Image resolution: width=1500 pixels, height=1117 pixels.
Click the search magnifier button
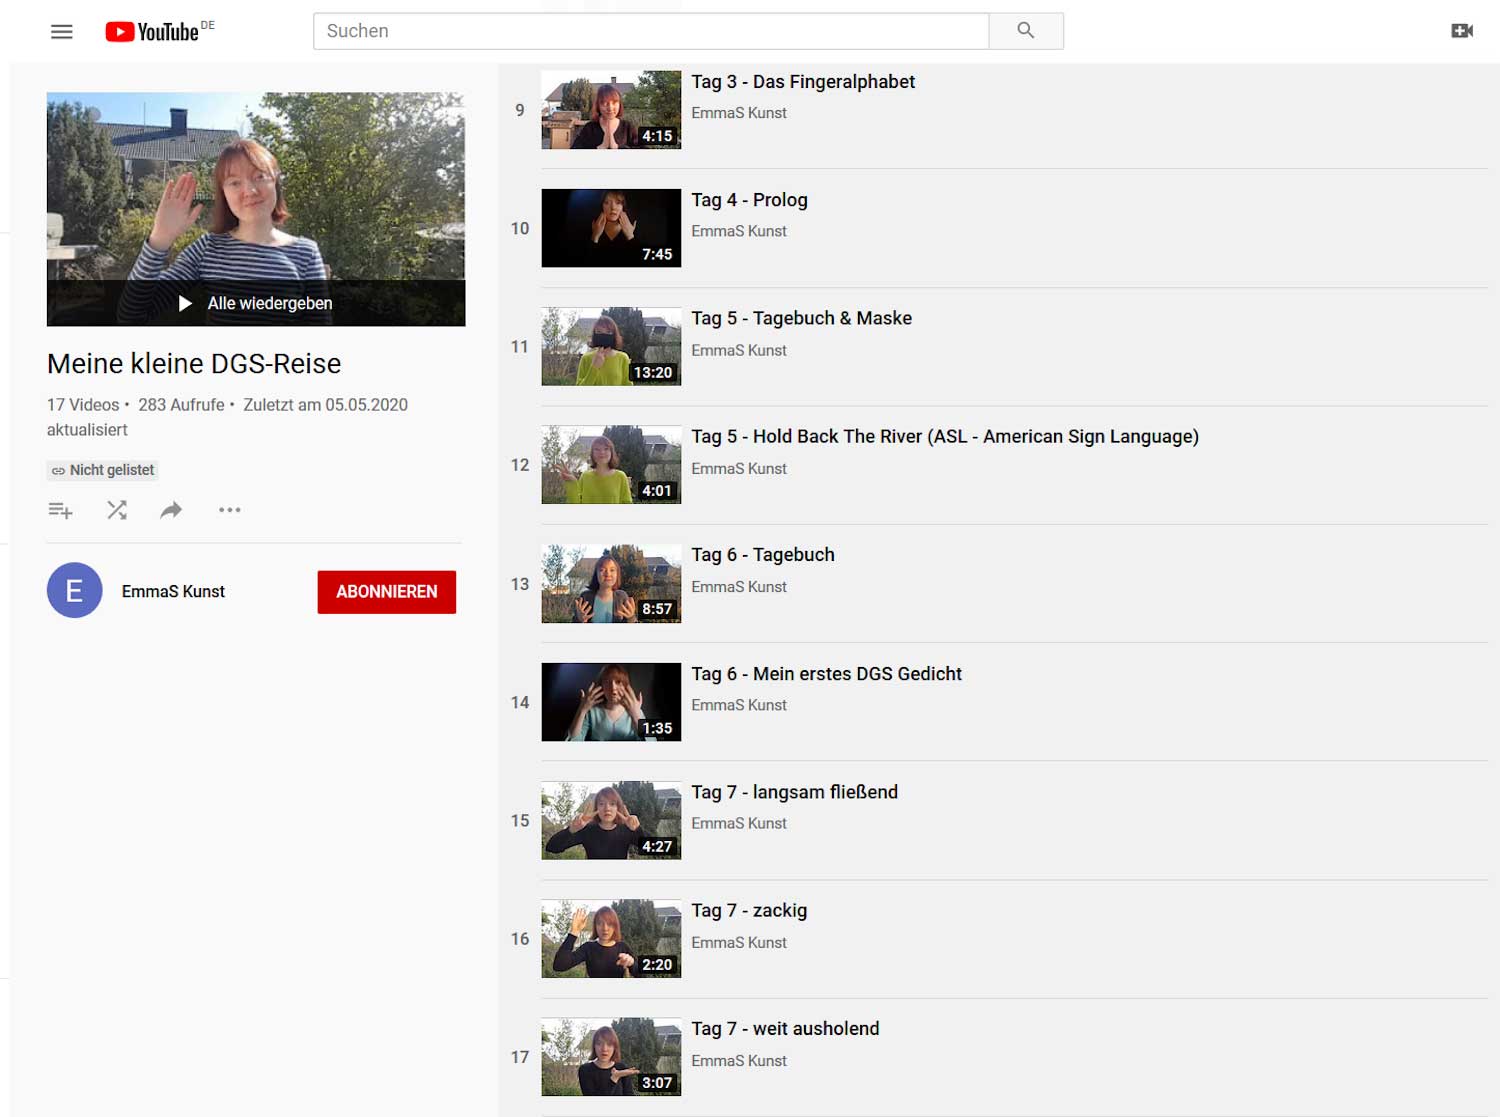(x=1026, y=31)
